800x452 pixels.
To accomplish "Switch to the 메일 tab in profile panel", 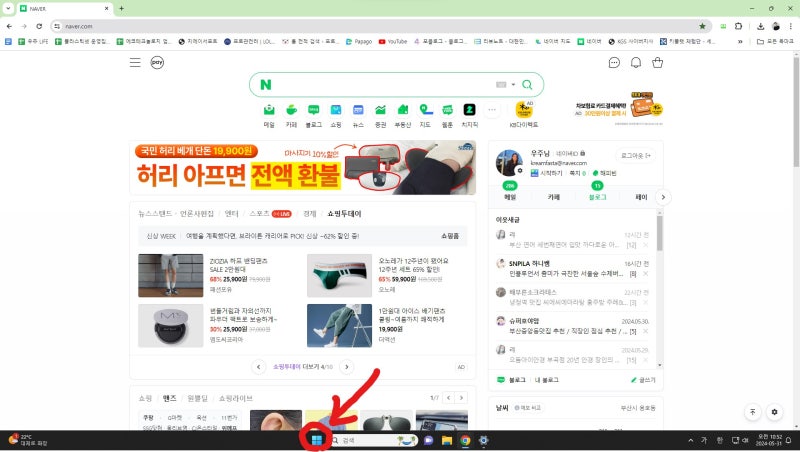I will click(x=510, y=197).
